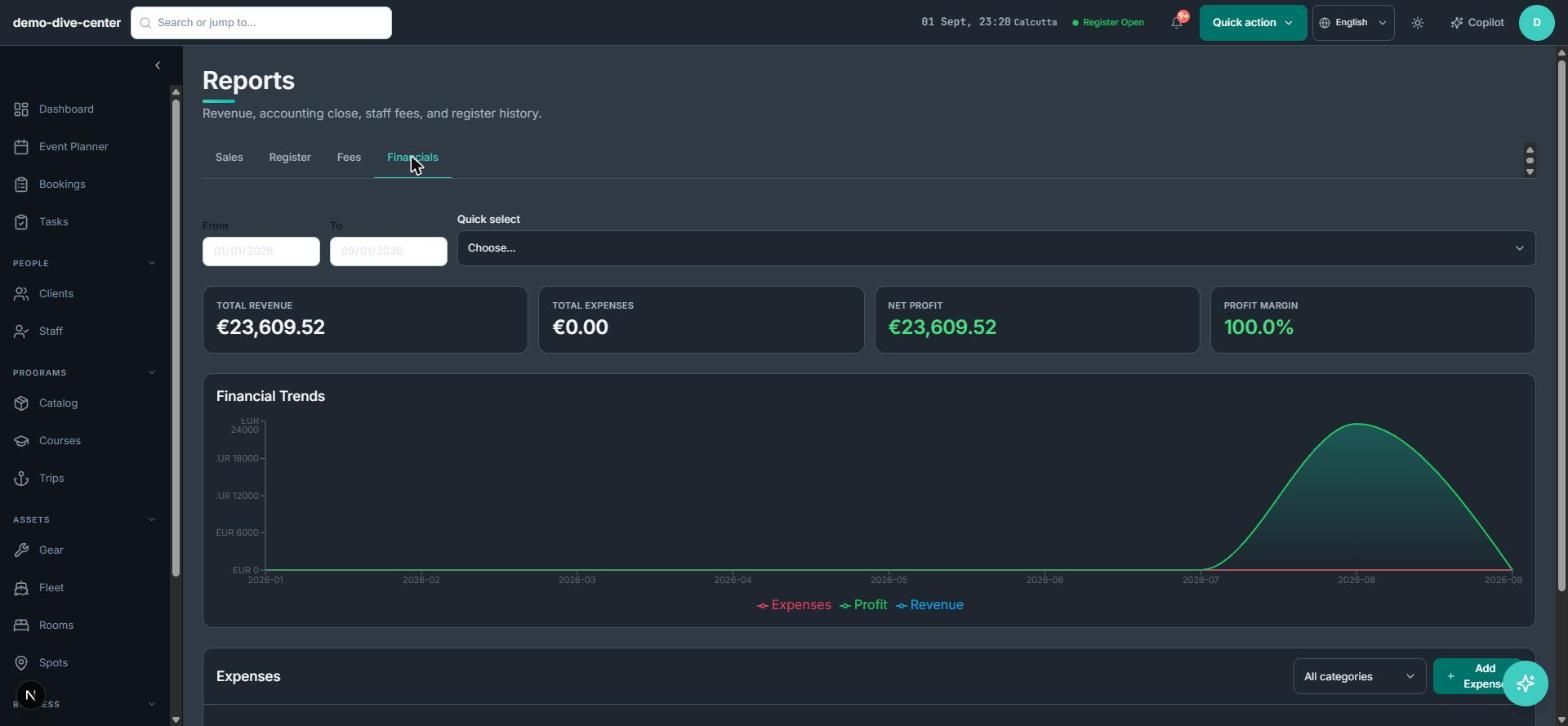
Task: Open the Tasks page
Action: click(53, 222)
